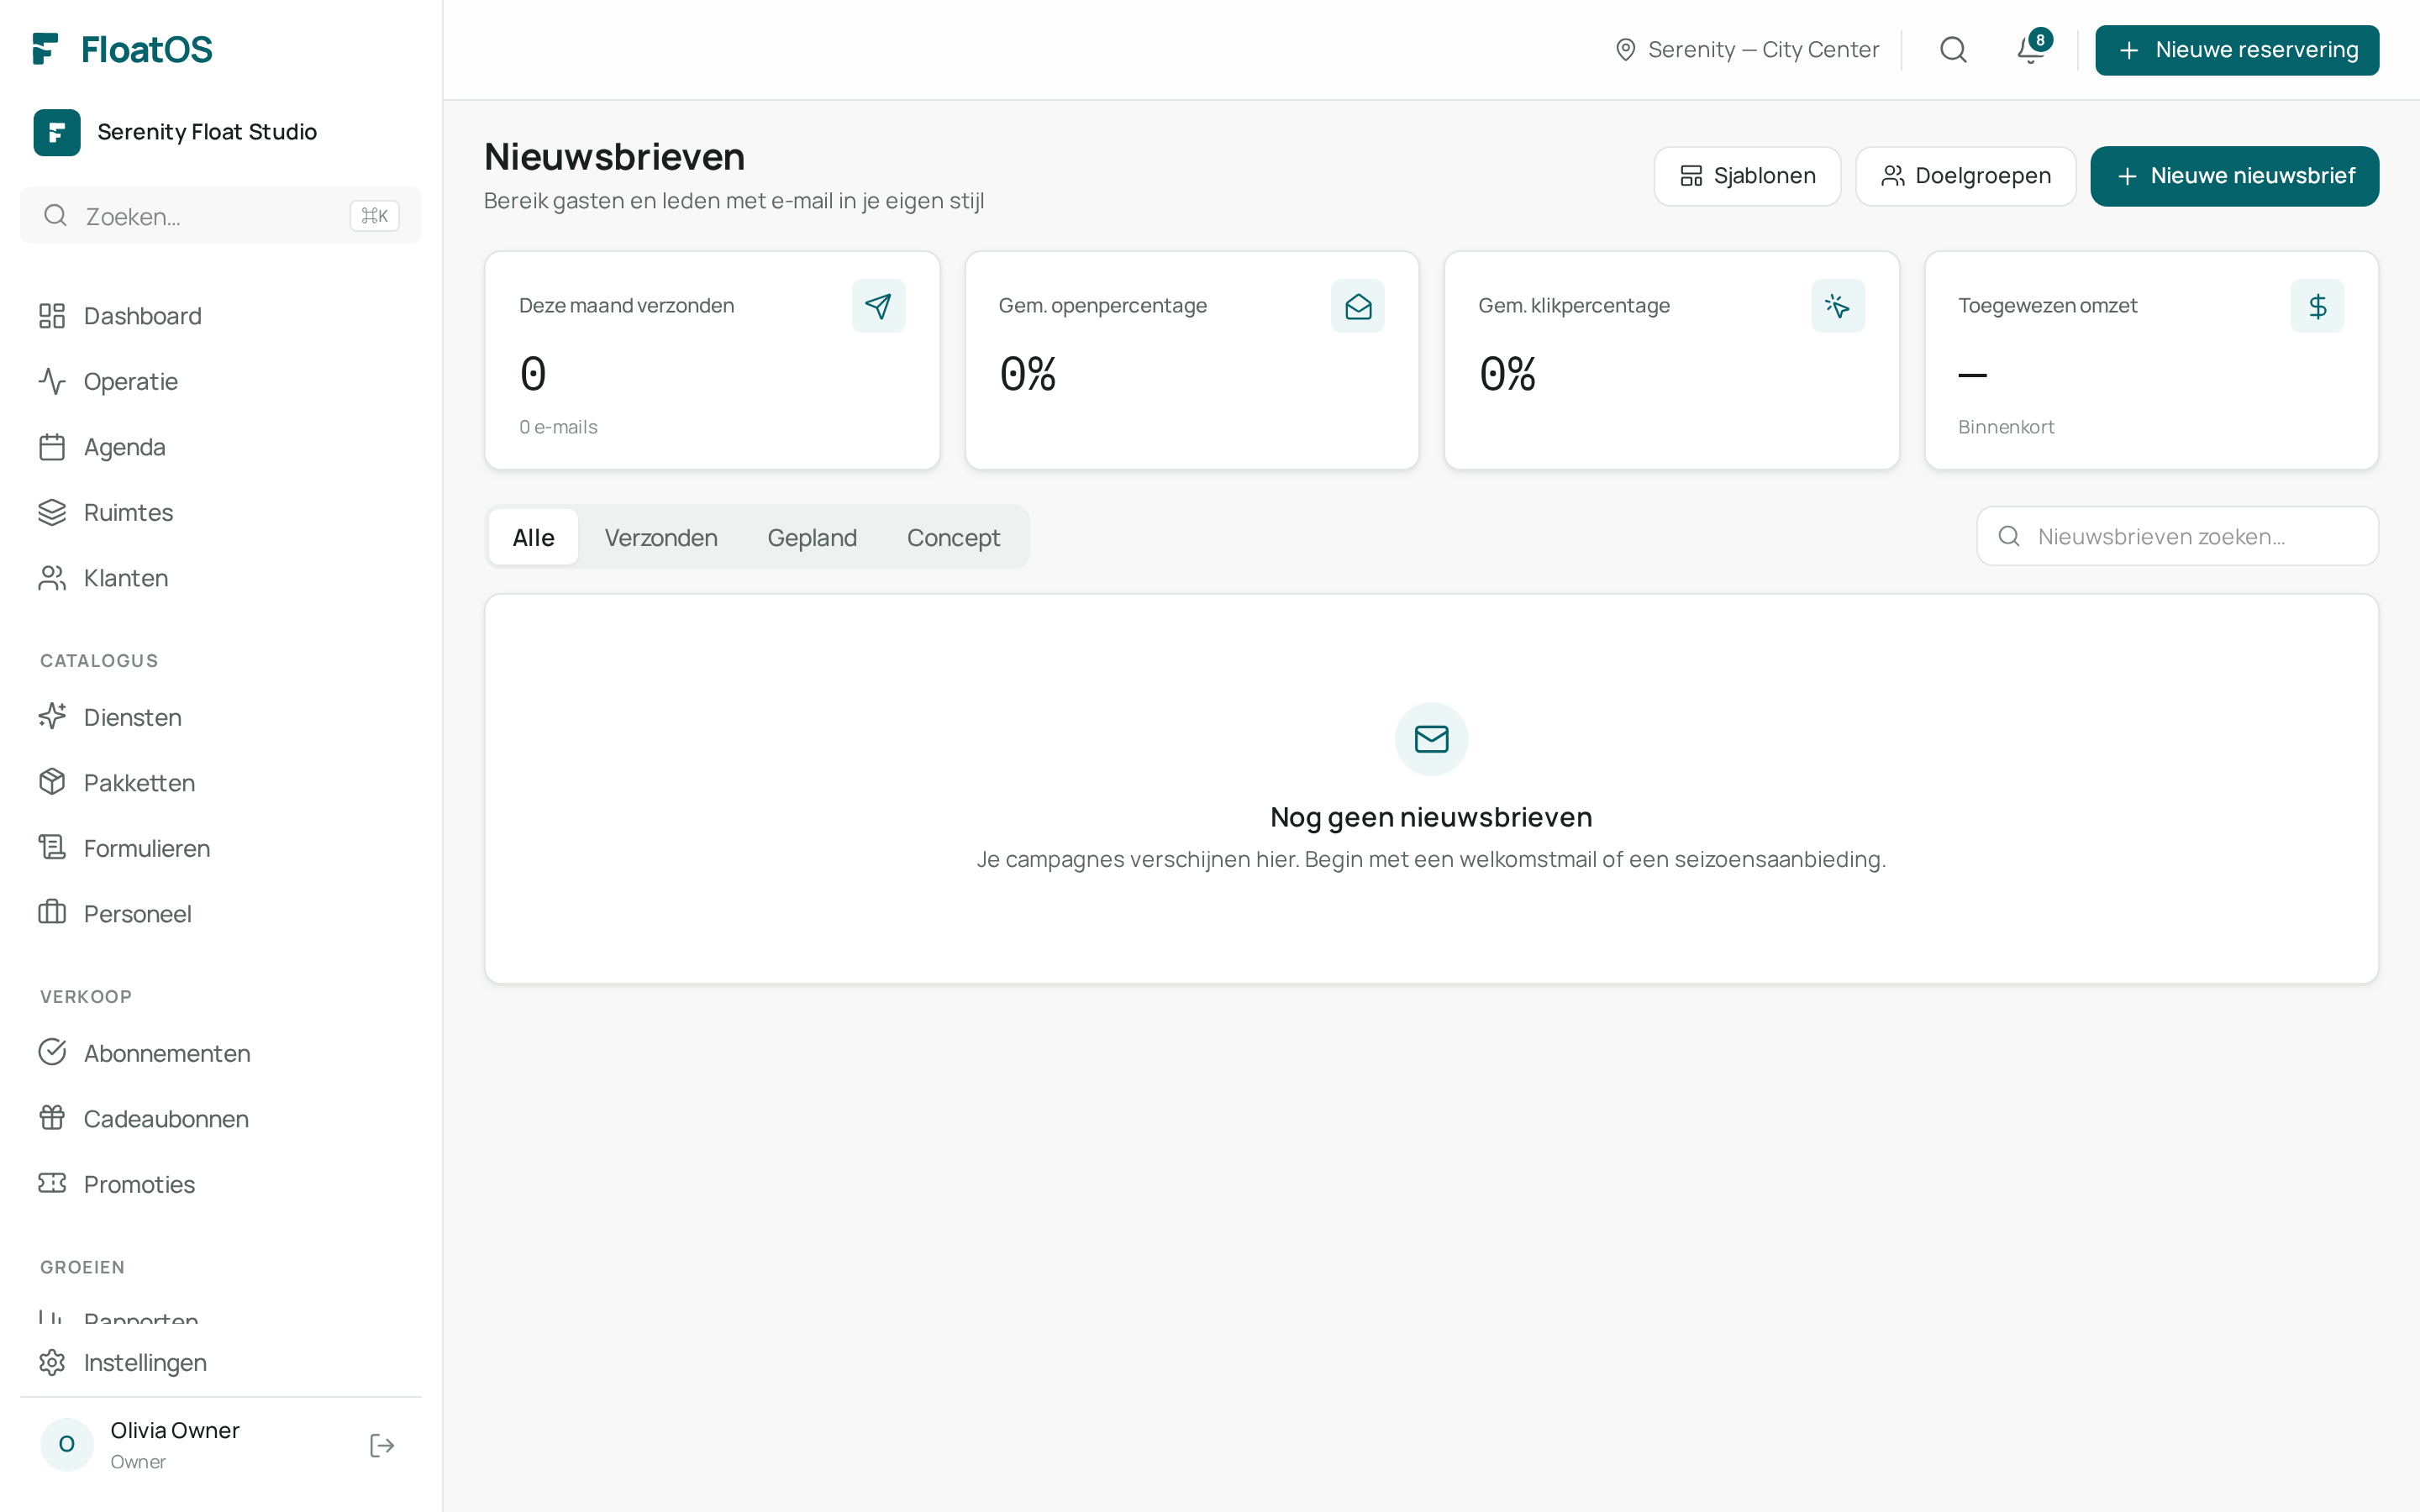The width and height of the screenshot is (2420, 1512).
Task: Open Personeel in the sidebar
Action: coord(220,914)
